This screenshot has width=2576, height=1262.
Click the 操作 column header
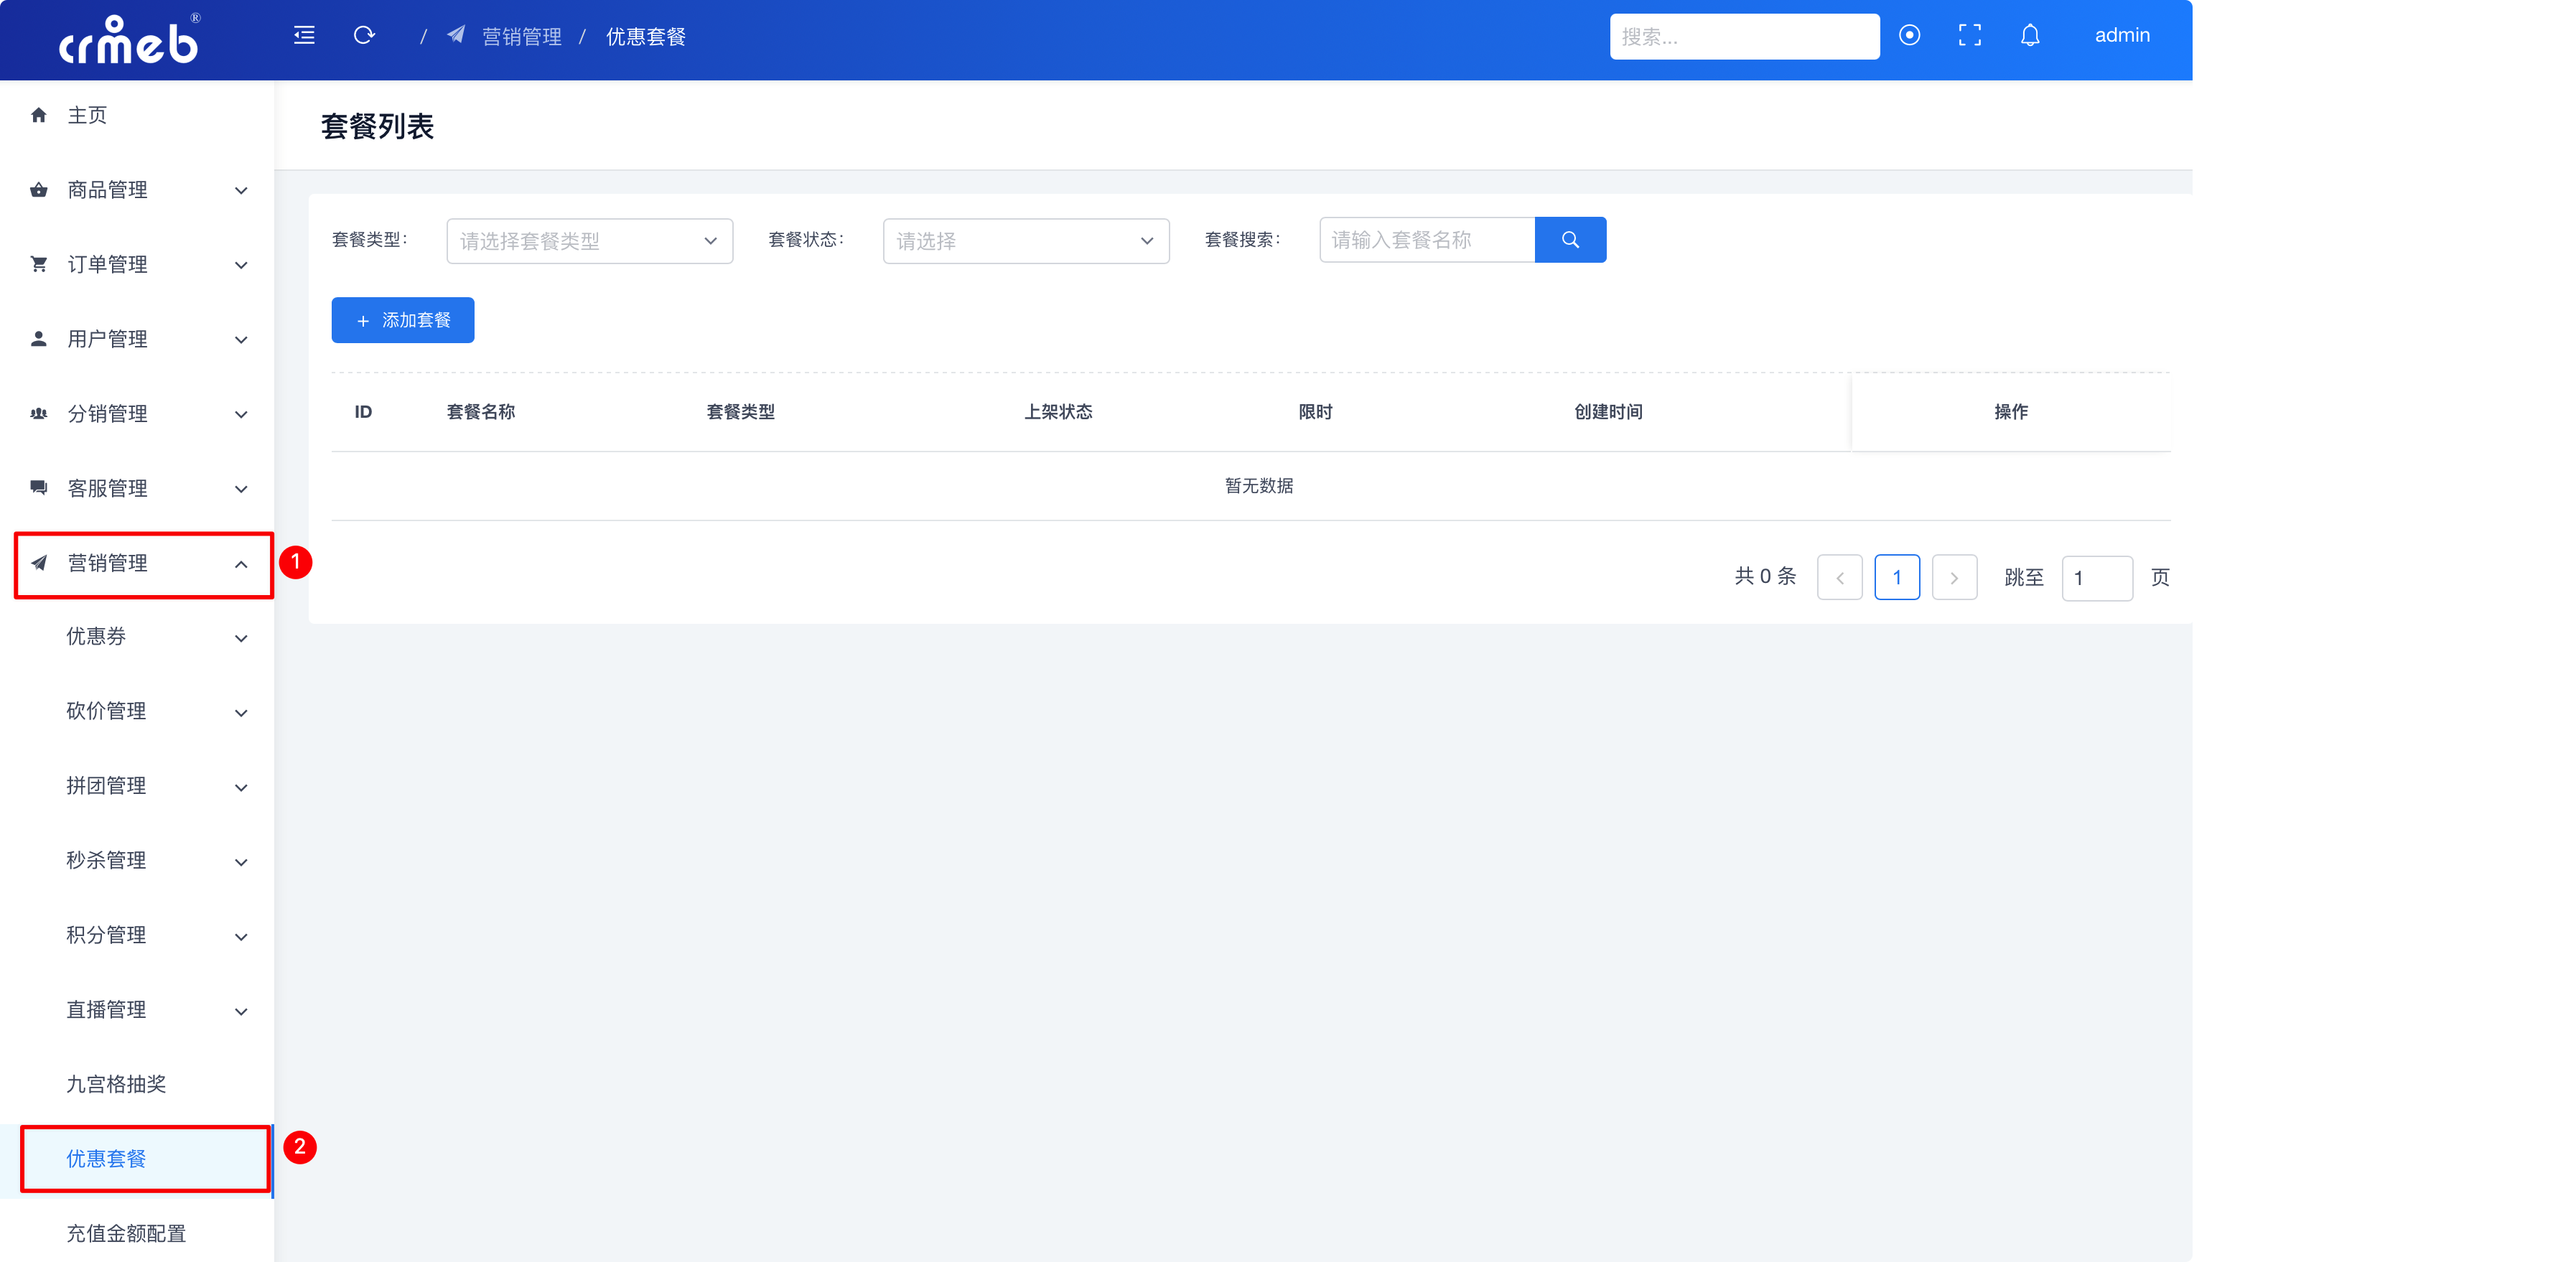pos(2011,412)
